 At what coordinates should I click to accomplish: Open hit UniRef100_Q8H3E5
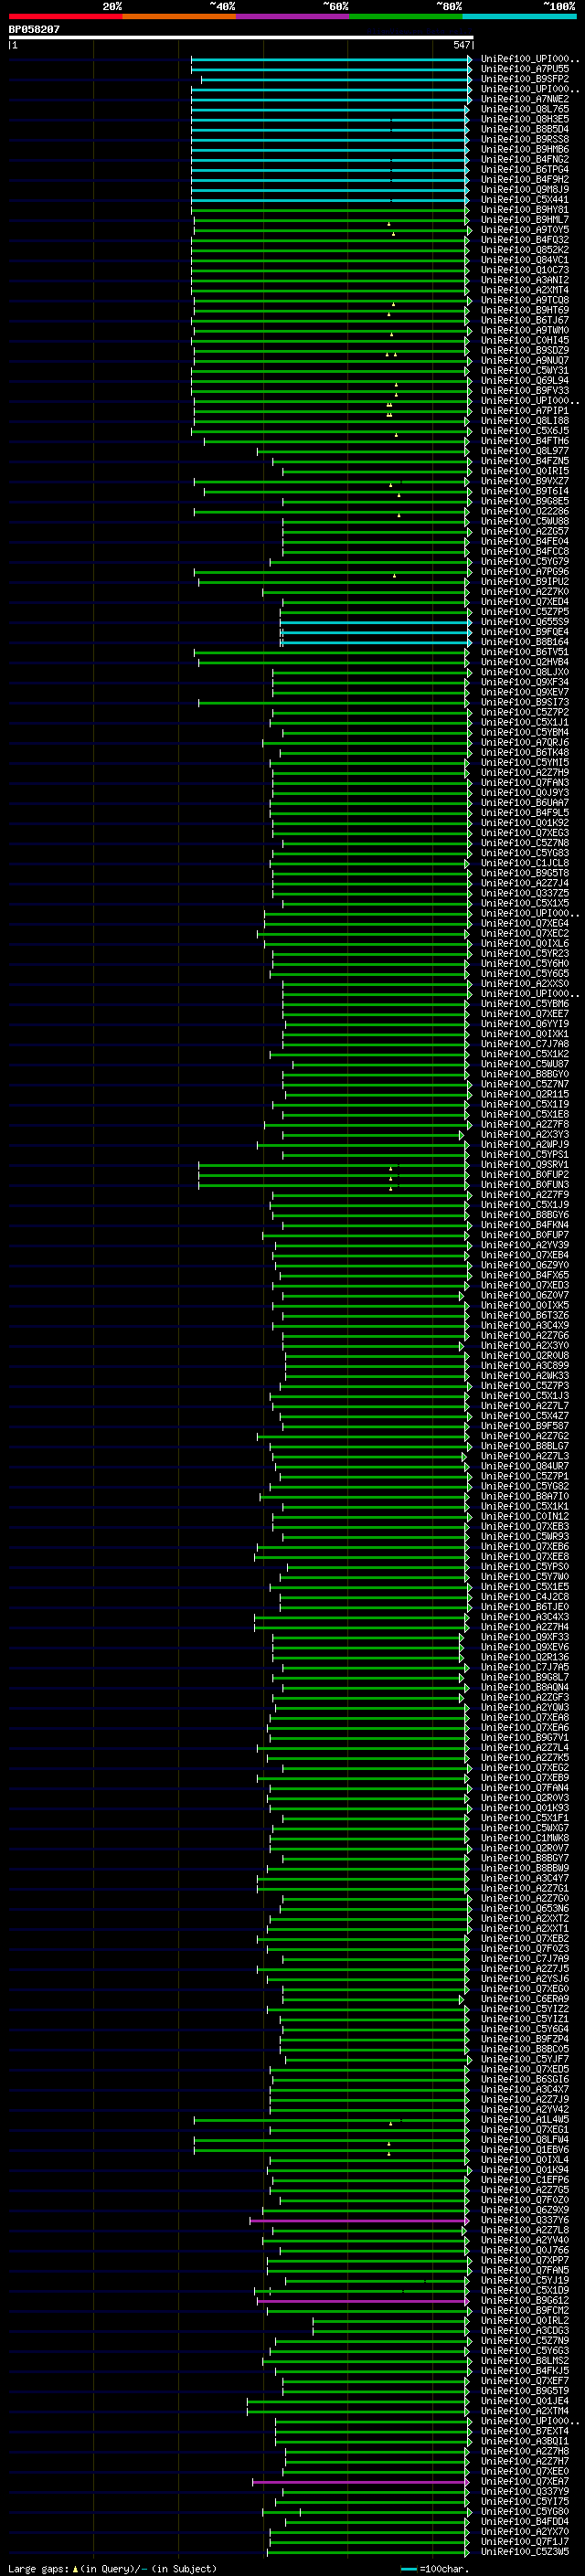524,120
